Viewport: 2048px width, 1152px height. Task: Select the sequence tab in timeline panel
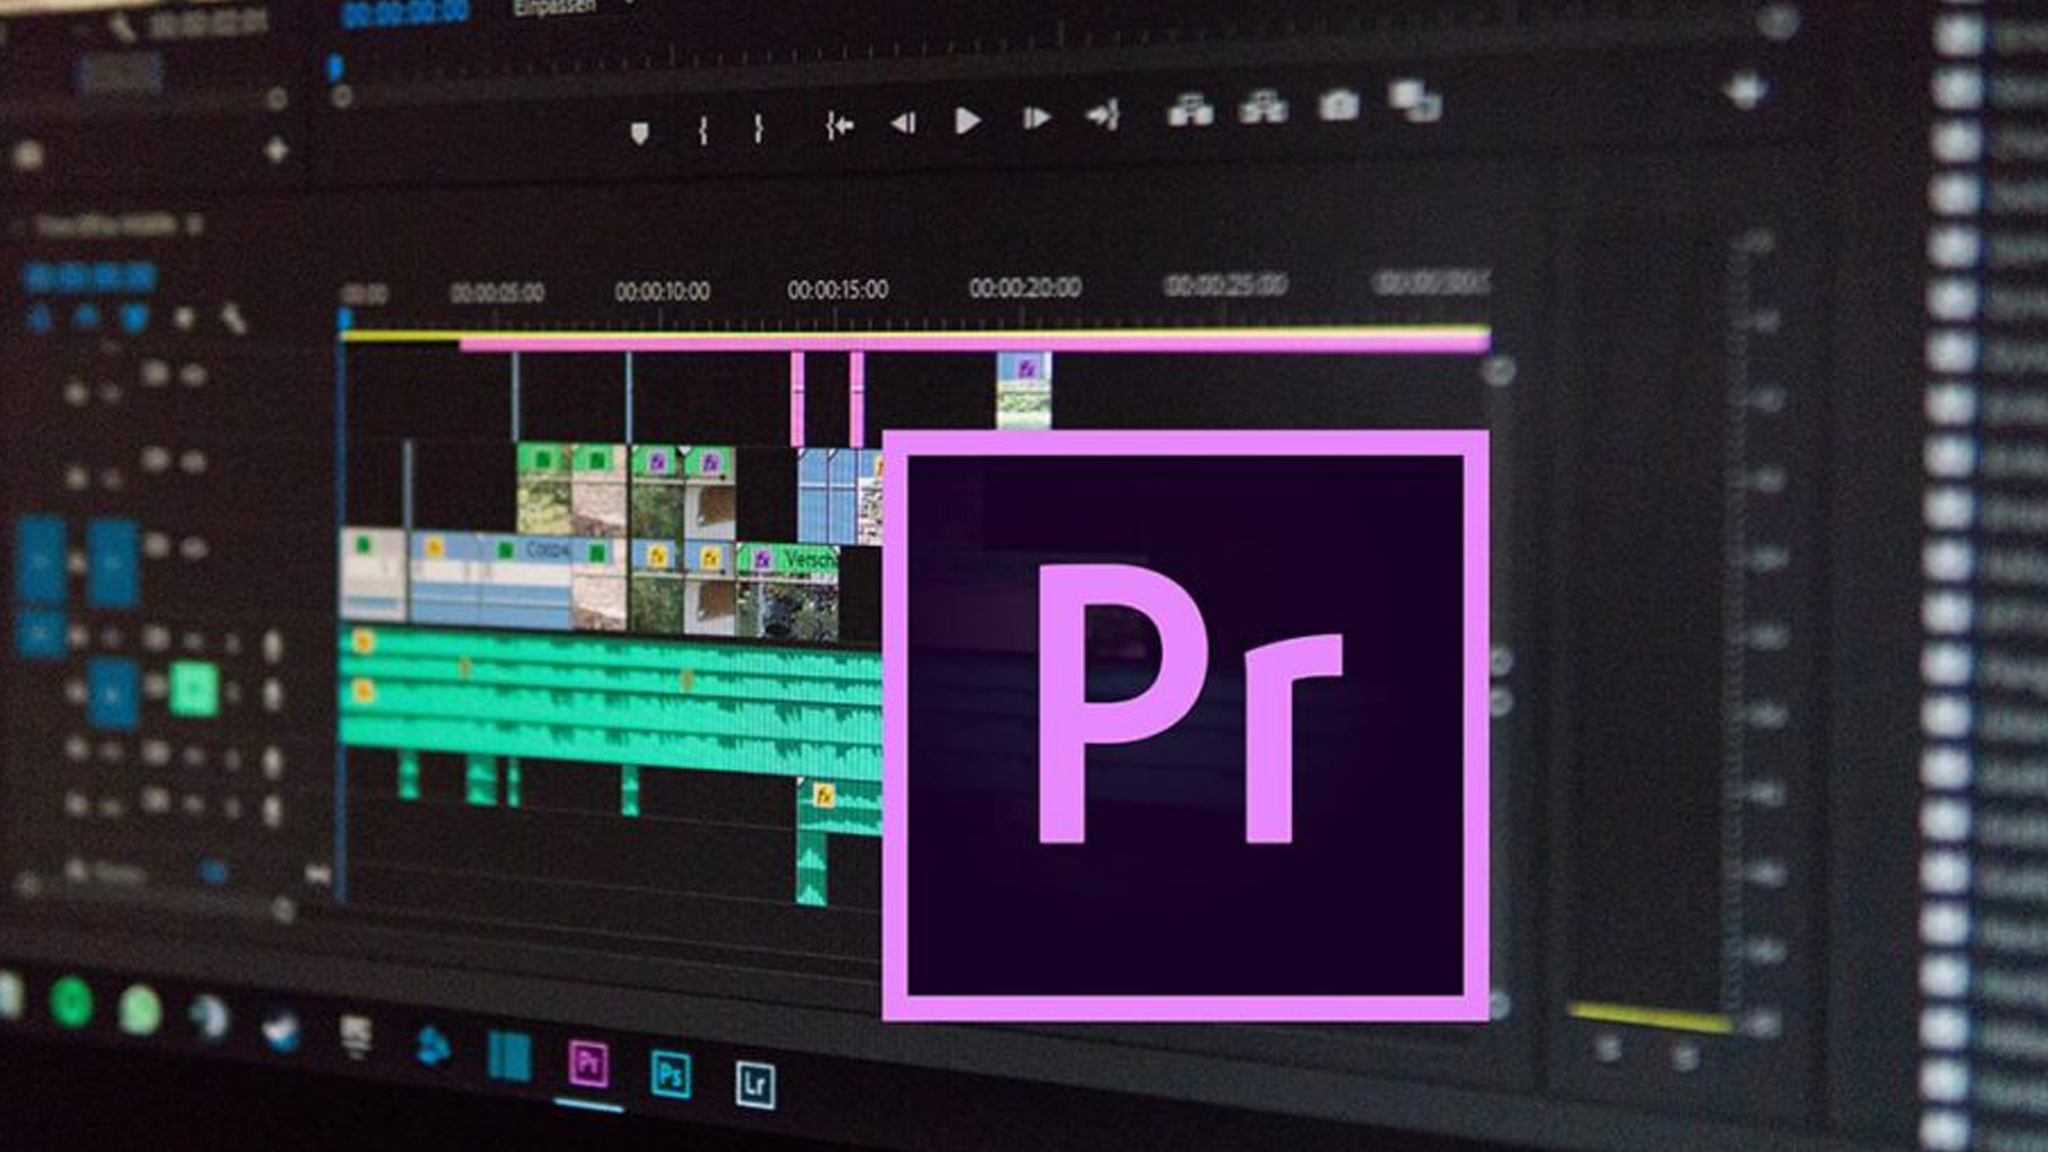(x=105, y=226)
